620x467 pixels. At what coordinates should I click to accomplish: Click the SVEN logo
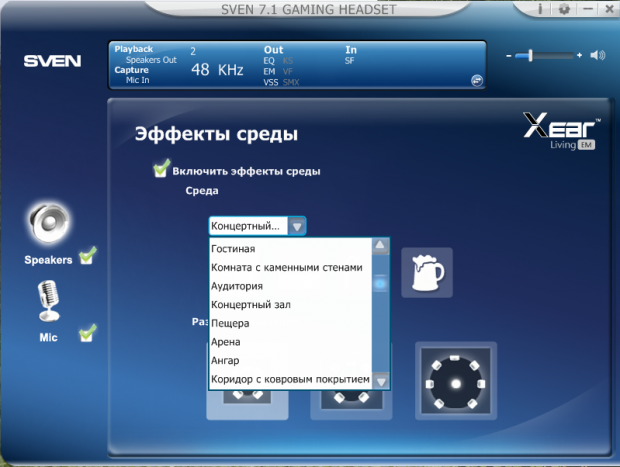tap(52, 61)
